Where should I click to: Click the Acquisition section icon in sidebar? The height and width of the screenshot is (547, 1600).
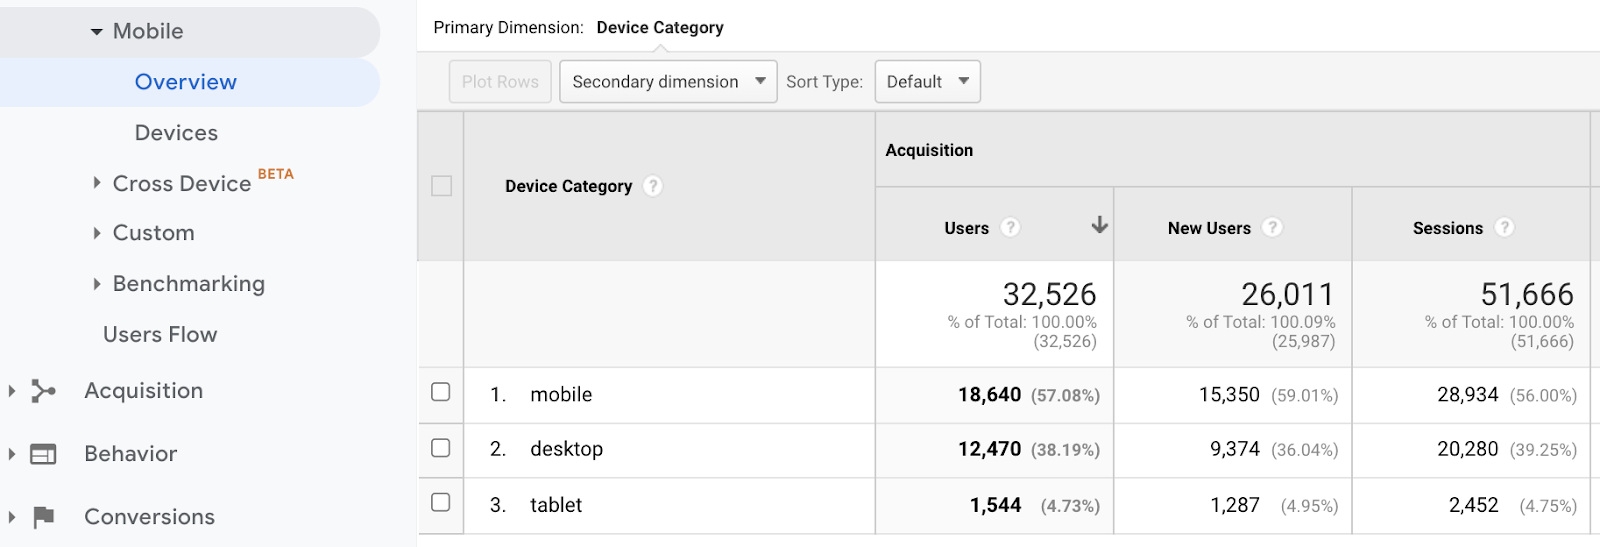pos(43,391)
